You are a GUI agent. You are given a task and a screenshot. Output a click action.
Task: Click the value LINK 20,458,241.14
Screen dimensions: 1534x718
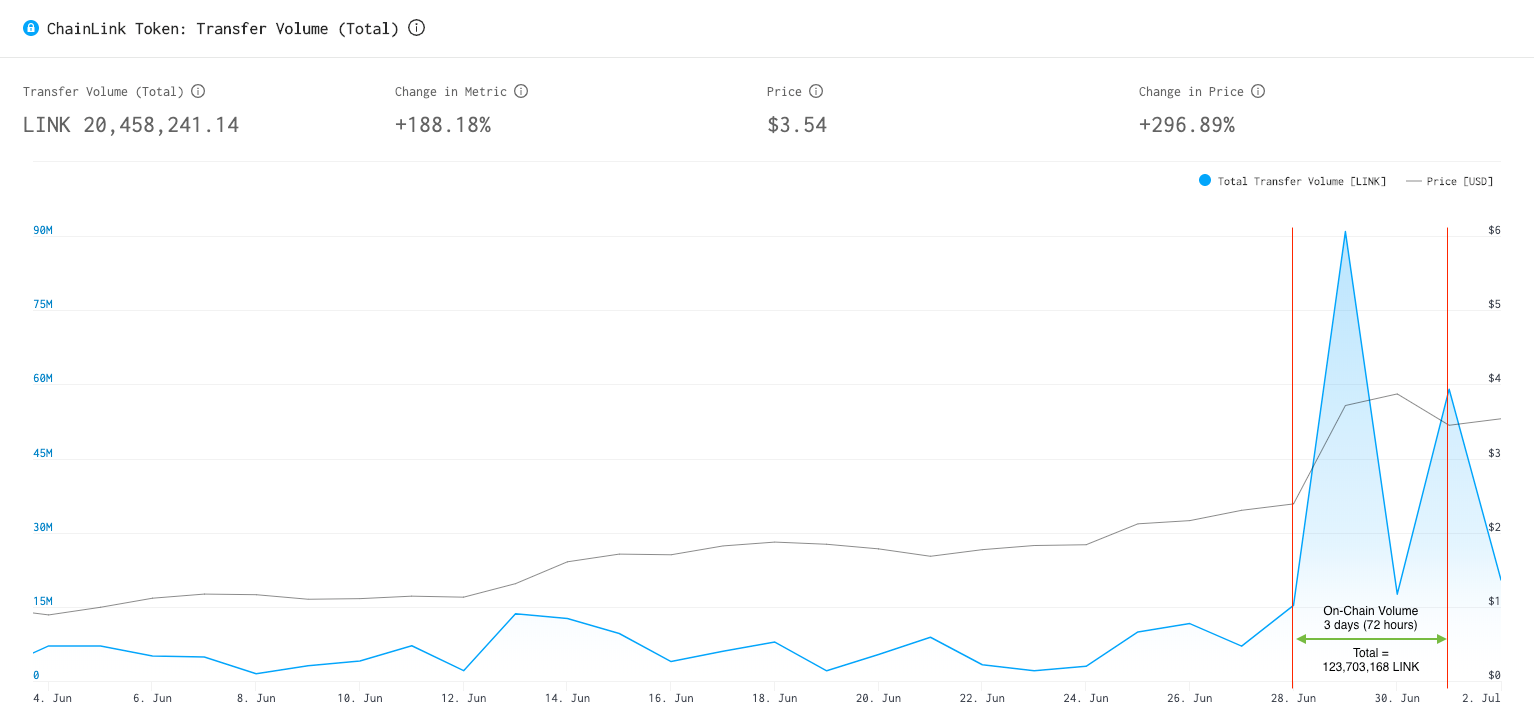[131, 125]
